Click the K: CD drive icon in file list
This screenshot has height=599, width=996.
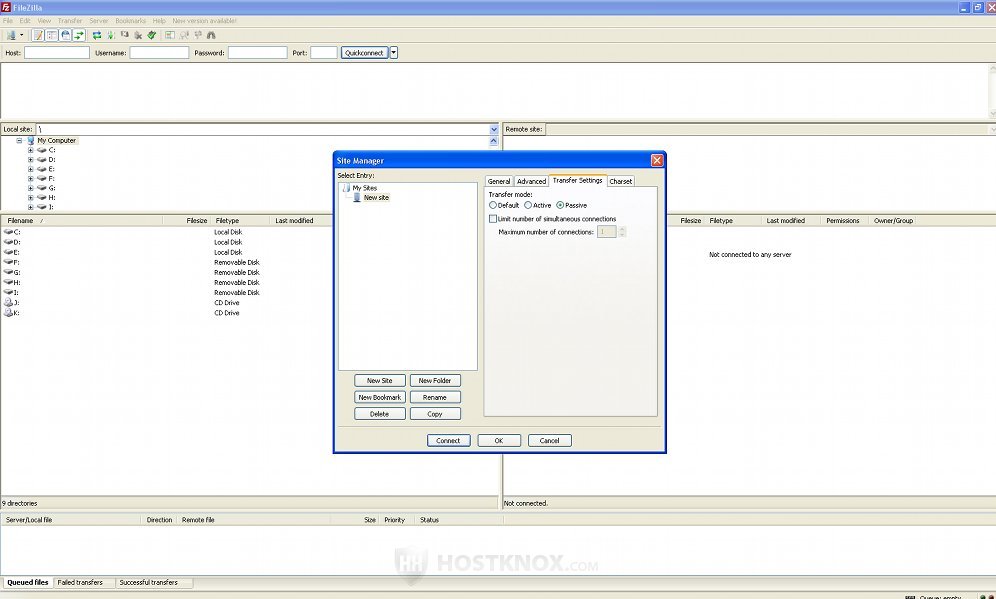pyautogui.click(x=8, y=313)
